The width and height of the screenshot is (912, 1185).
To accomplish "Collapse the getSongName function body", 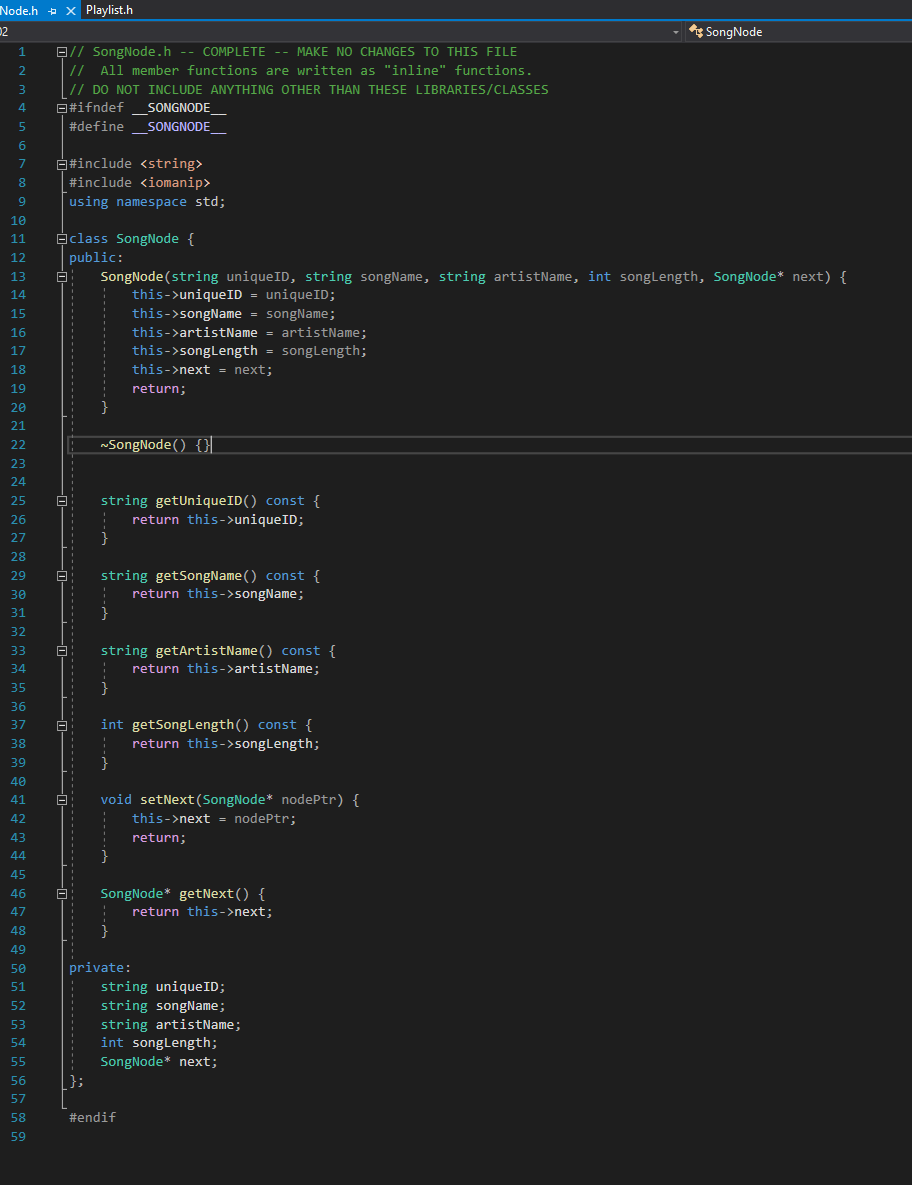I will 61,575.
